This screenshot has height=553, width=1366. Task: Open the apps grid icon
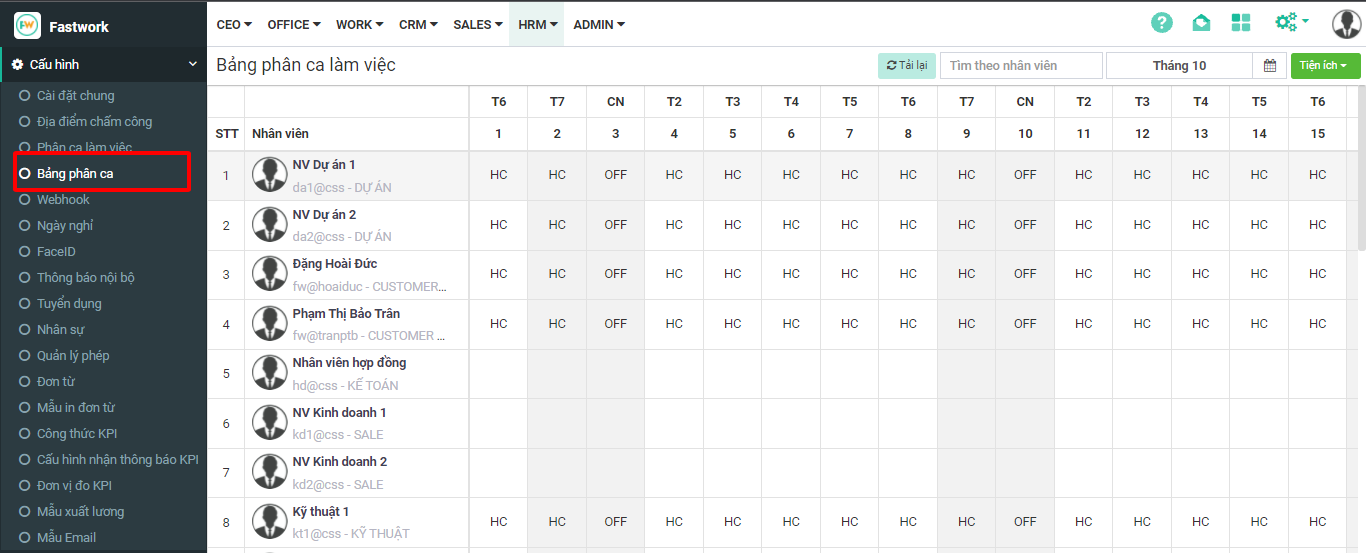click(x=1241, y=23)
